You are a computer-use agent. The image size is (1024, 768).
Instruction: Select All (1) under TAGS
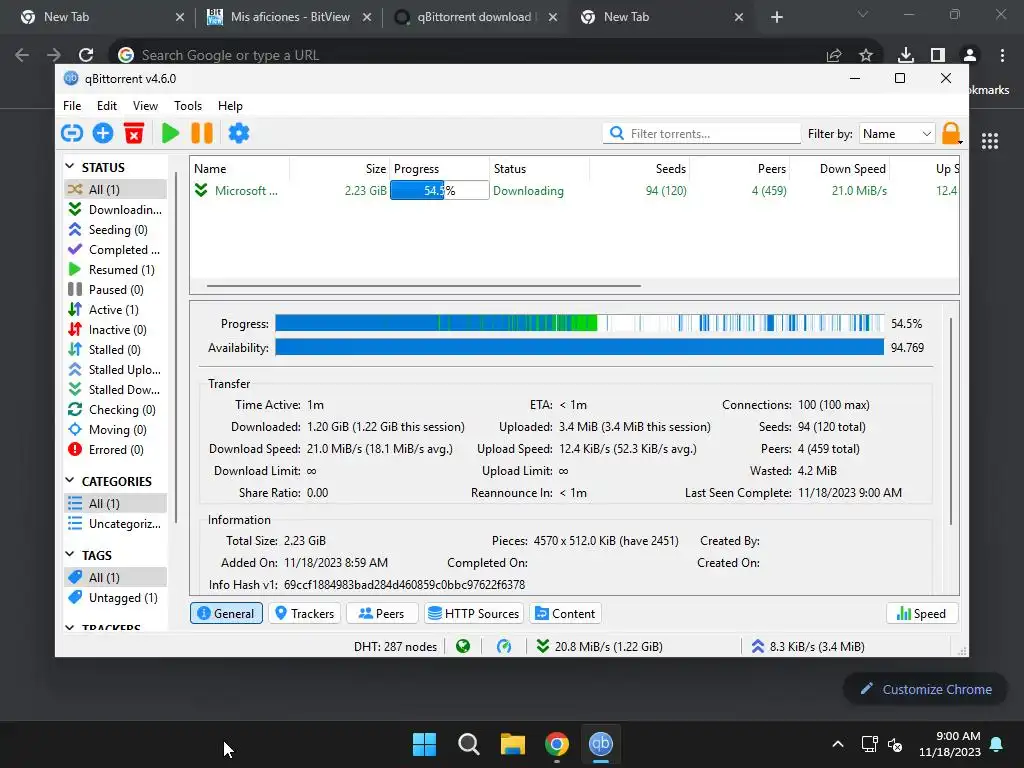[x=116, y=577]
